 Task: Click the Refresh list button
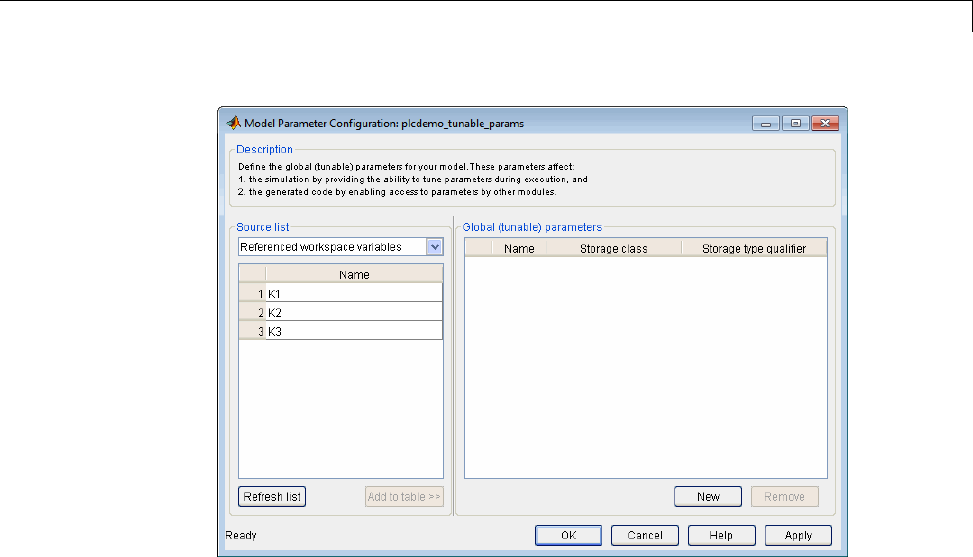[x=272, y=497]
